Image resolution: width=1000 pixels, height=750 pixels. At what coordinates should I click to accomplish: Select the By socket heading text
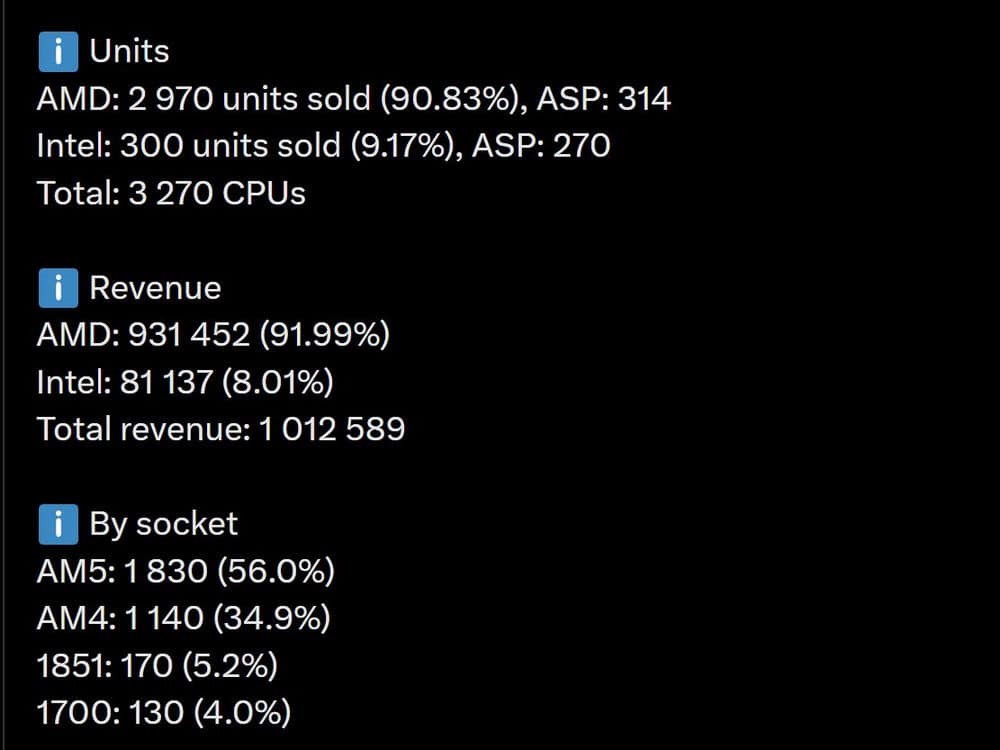163,525
